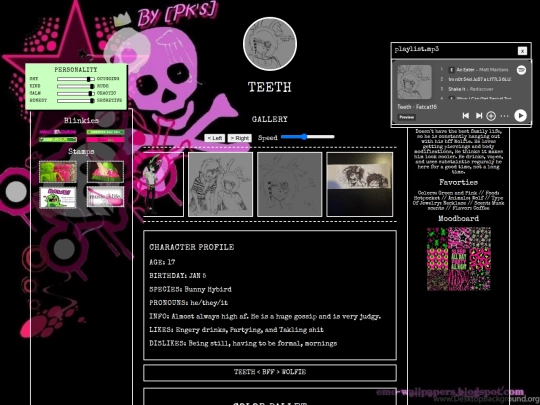Click the playlist cover art thumbnail
Viewport: 540px width, 405px height.
(414, 82)
